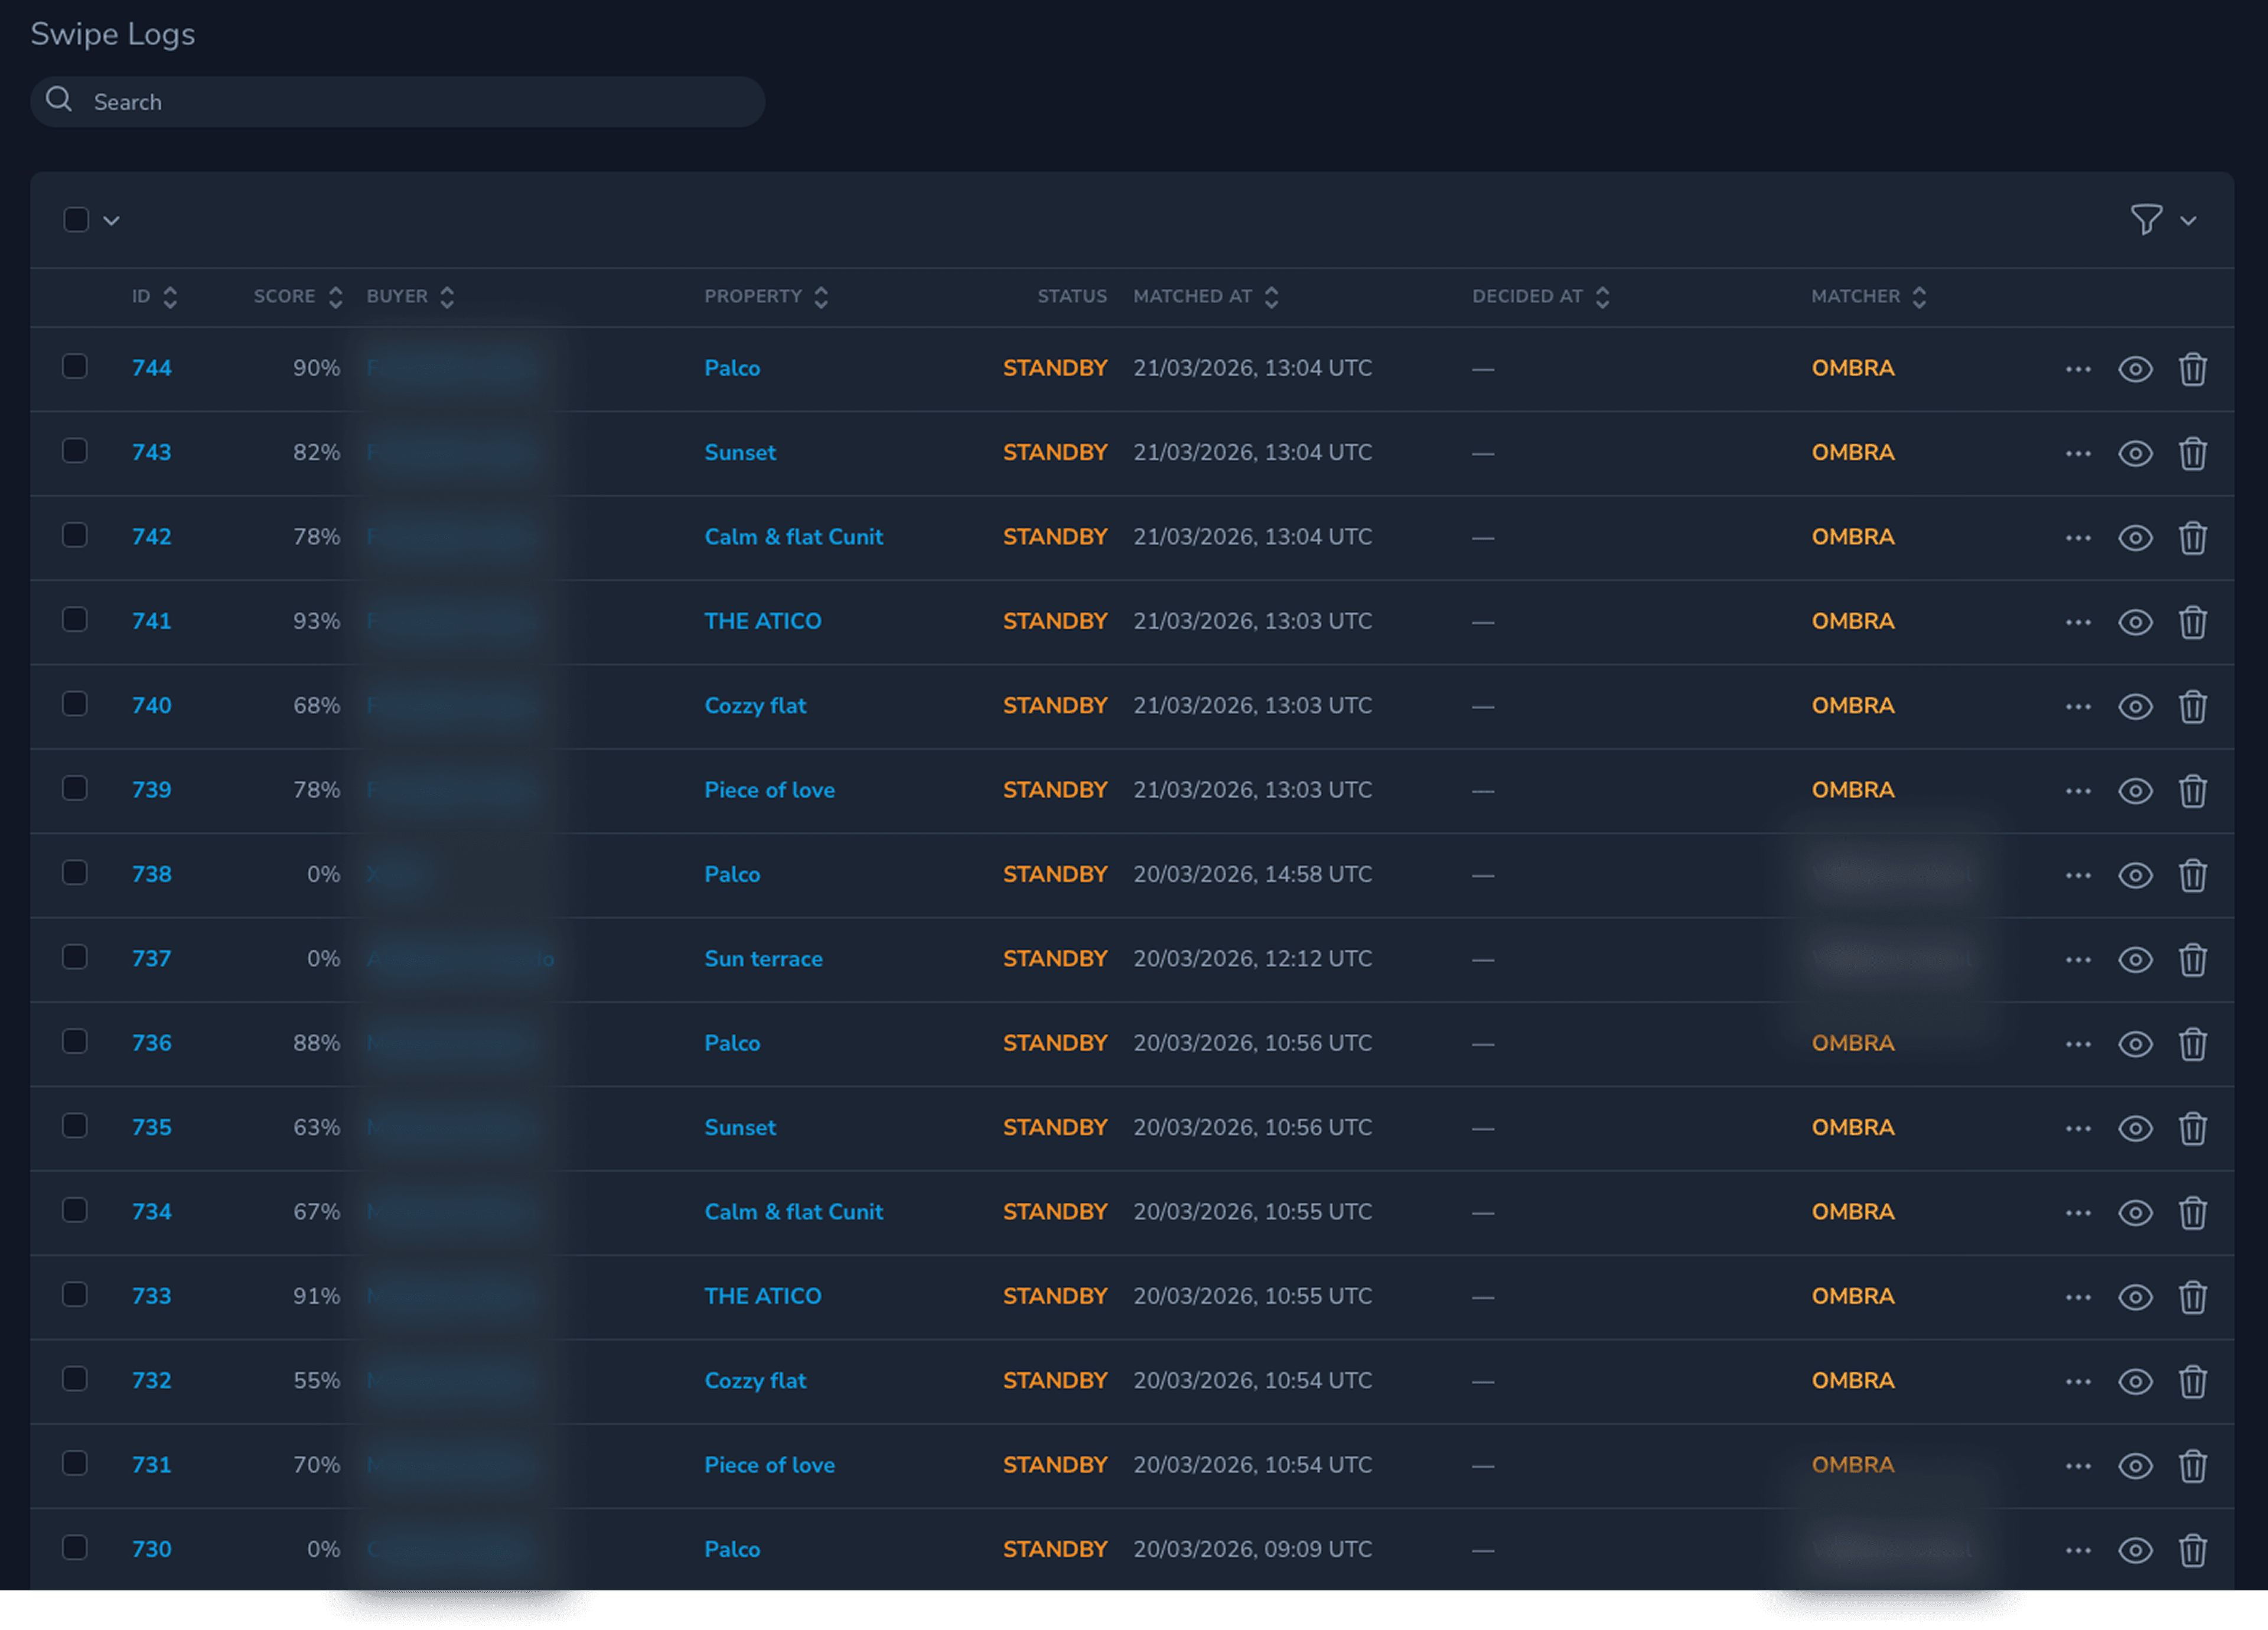Open the actions menu for row 742
This screenshot has height=1630, width=2268.
[2077, 538]
